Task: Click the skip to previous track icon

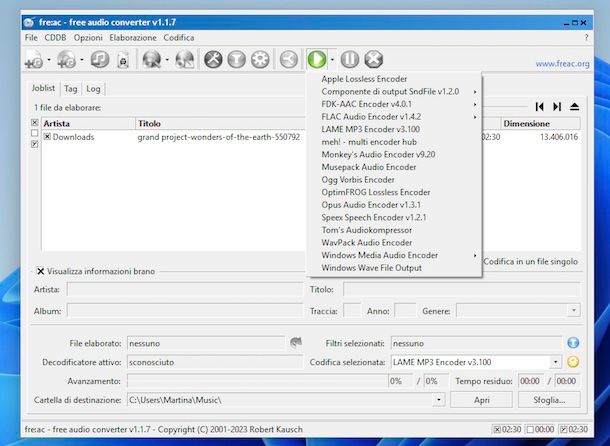Action: pyautogui.click(x=539, y=107)
